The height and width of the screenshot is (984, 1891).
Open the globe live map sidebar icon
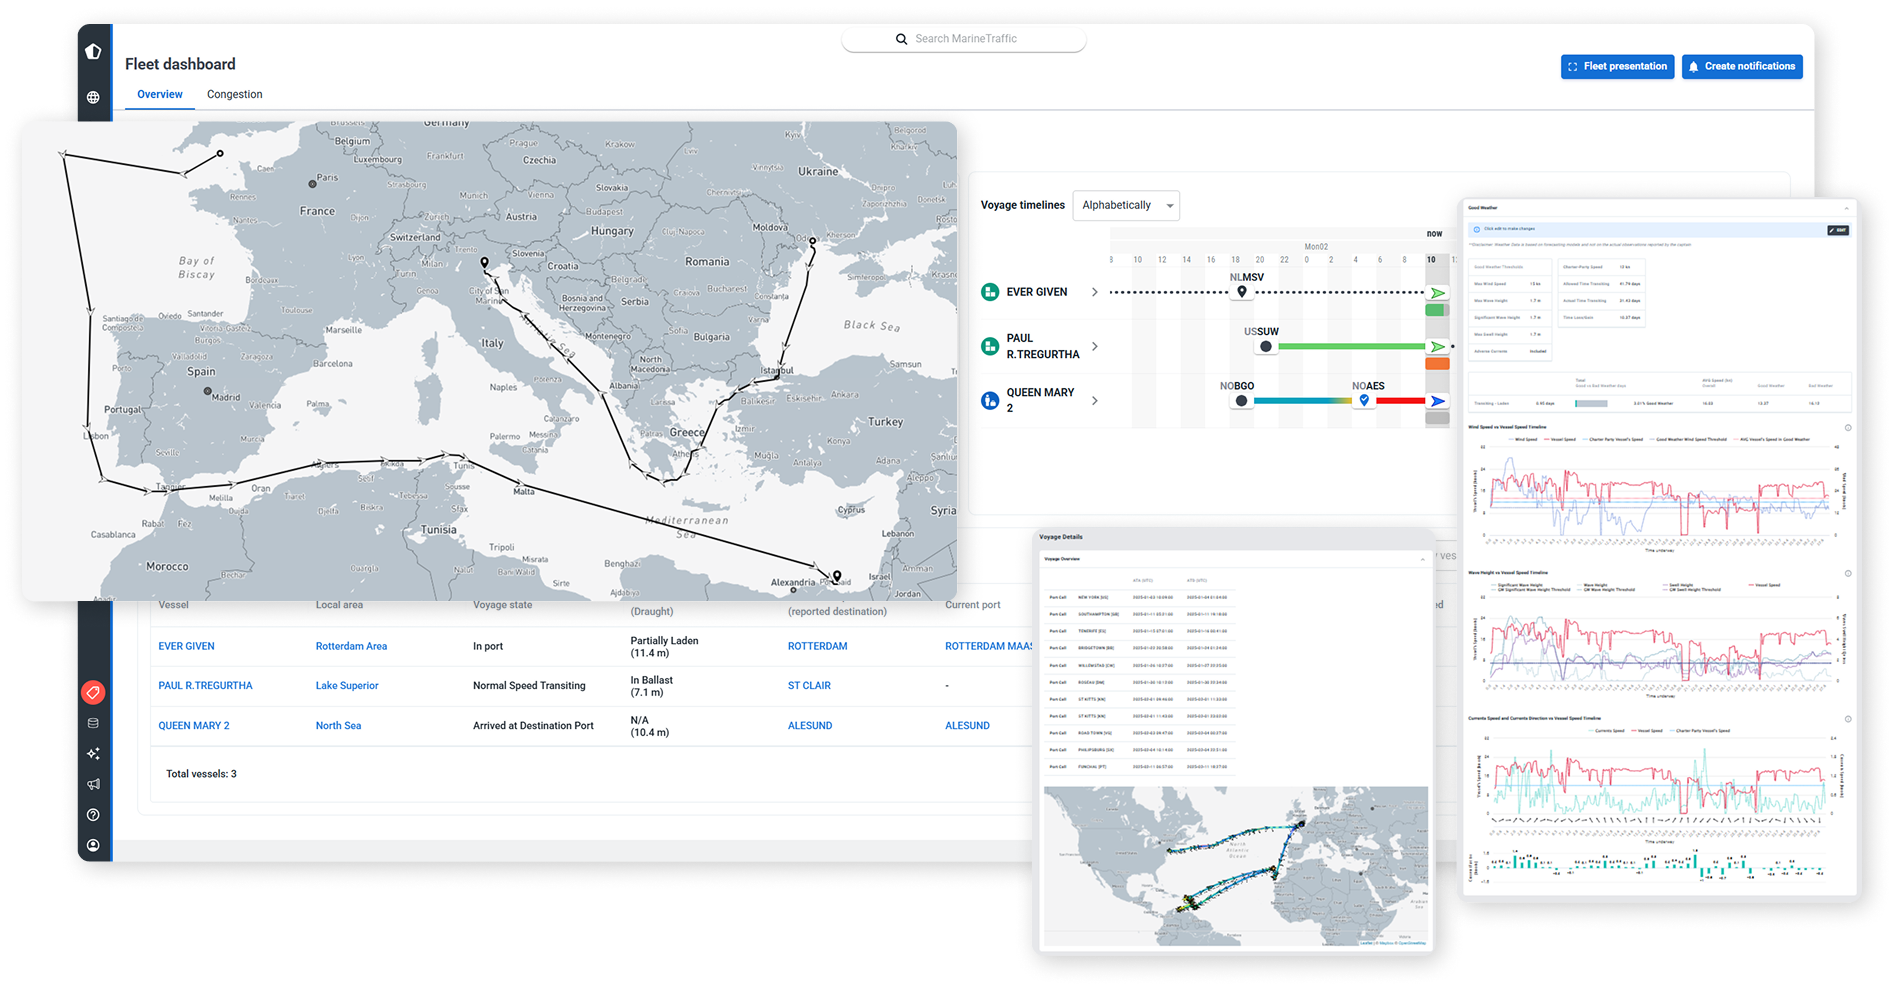point(93,97)
